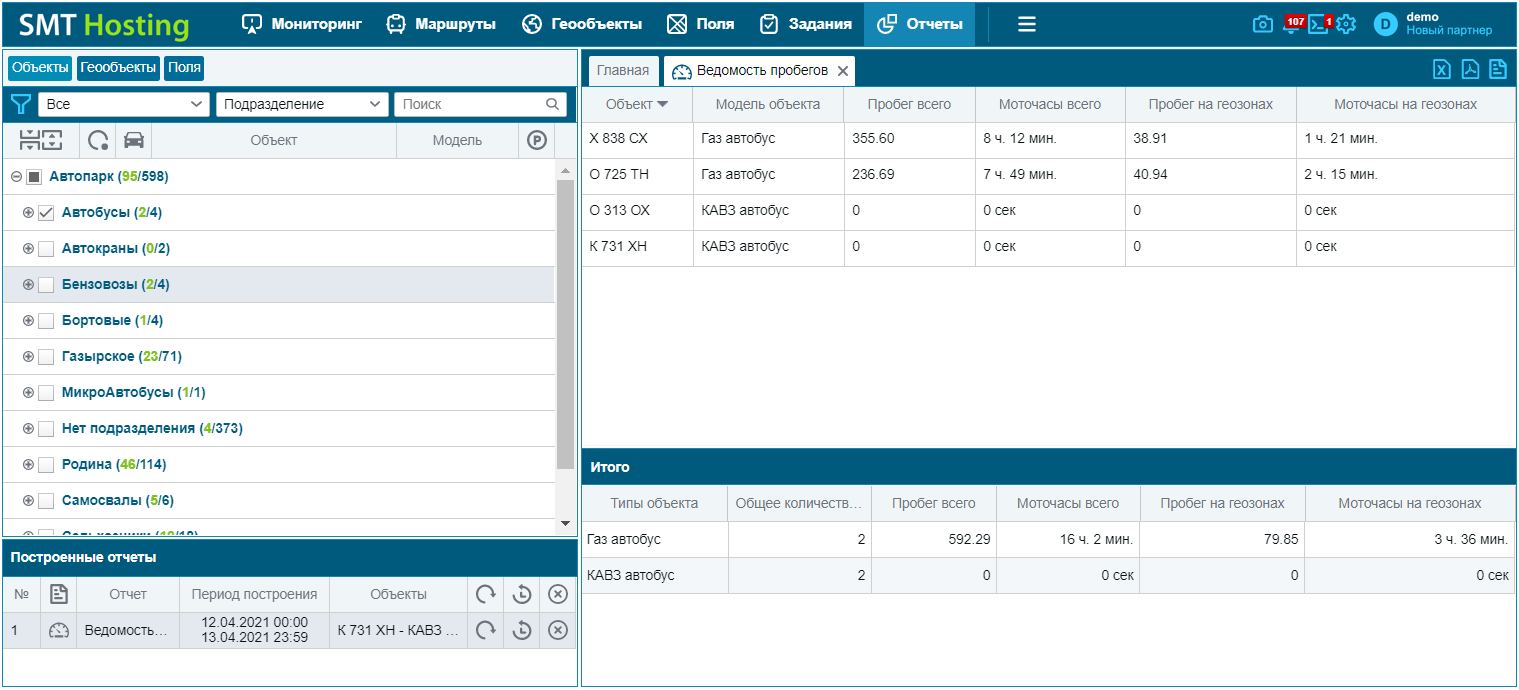Open the Подразделение dropdown

pos(302,104)
